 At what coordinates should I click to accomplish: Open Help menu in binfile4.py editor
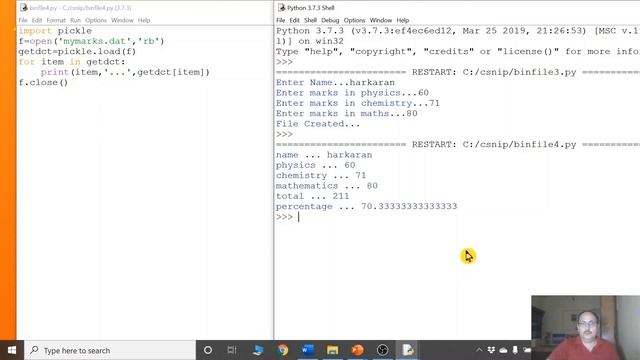pos(144,20)
